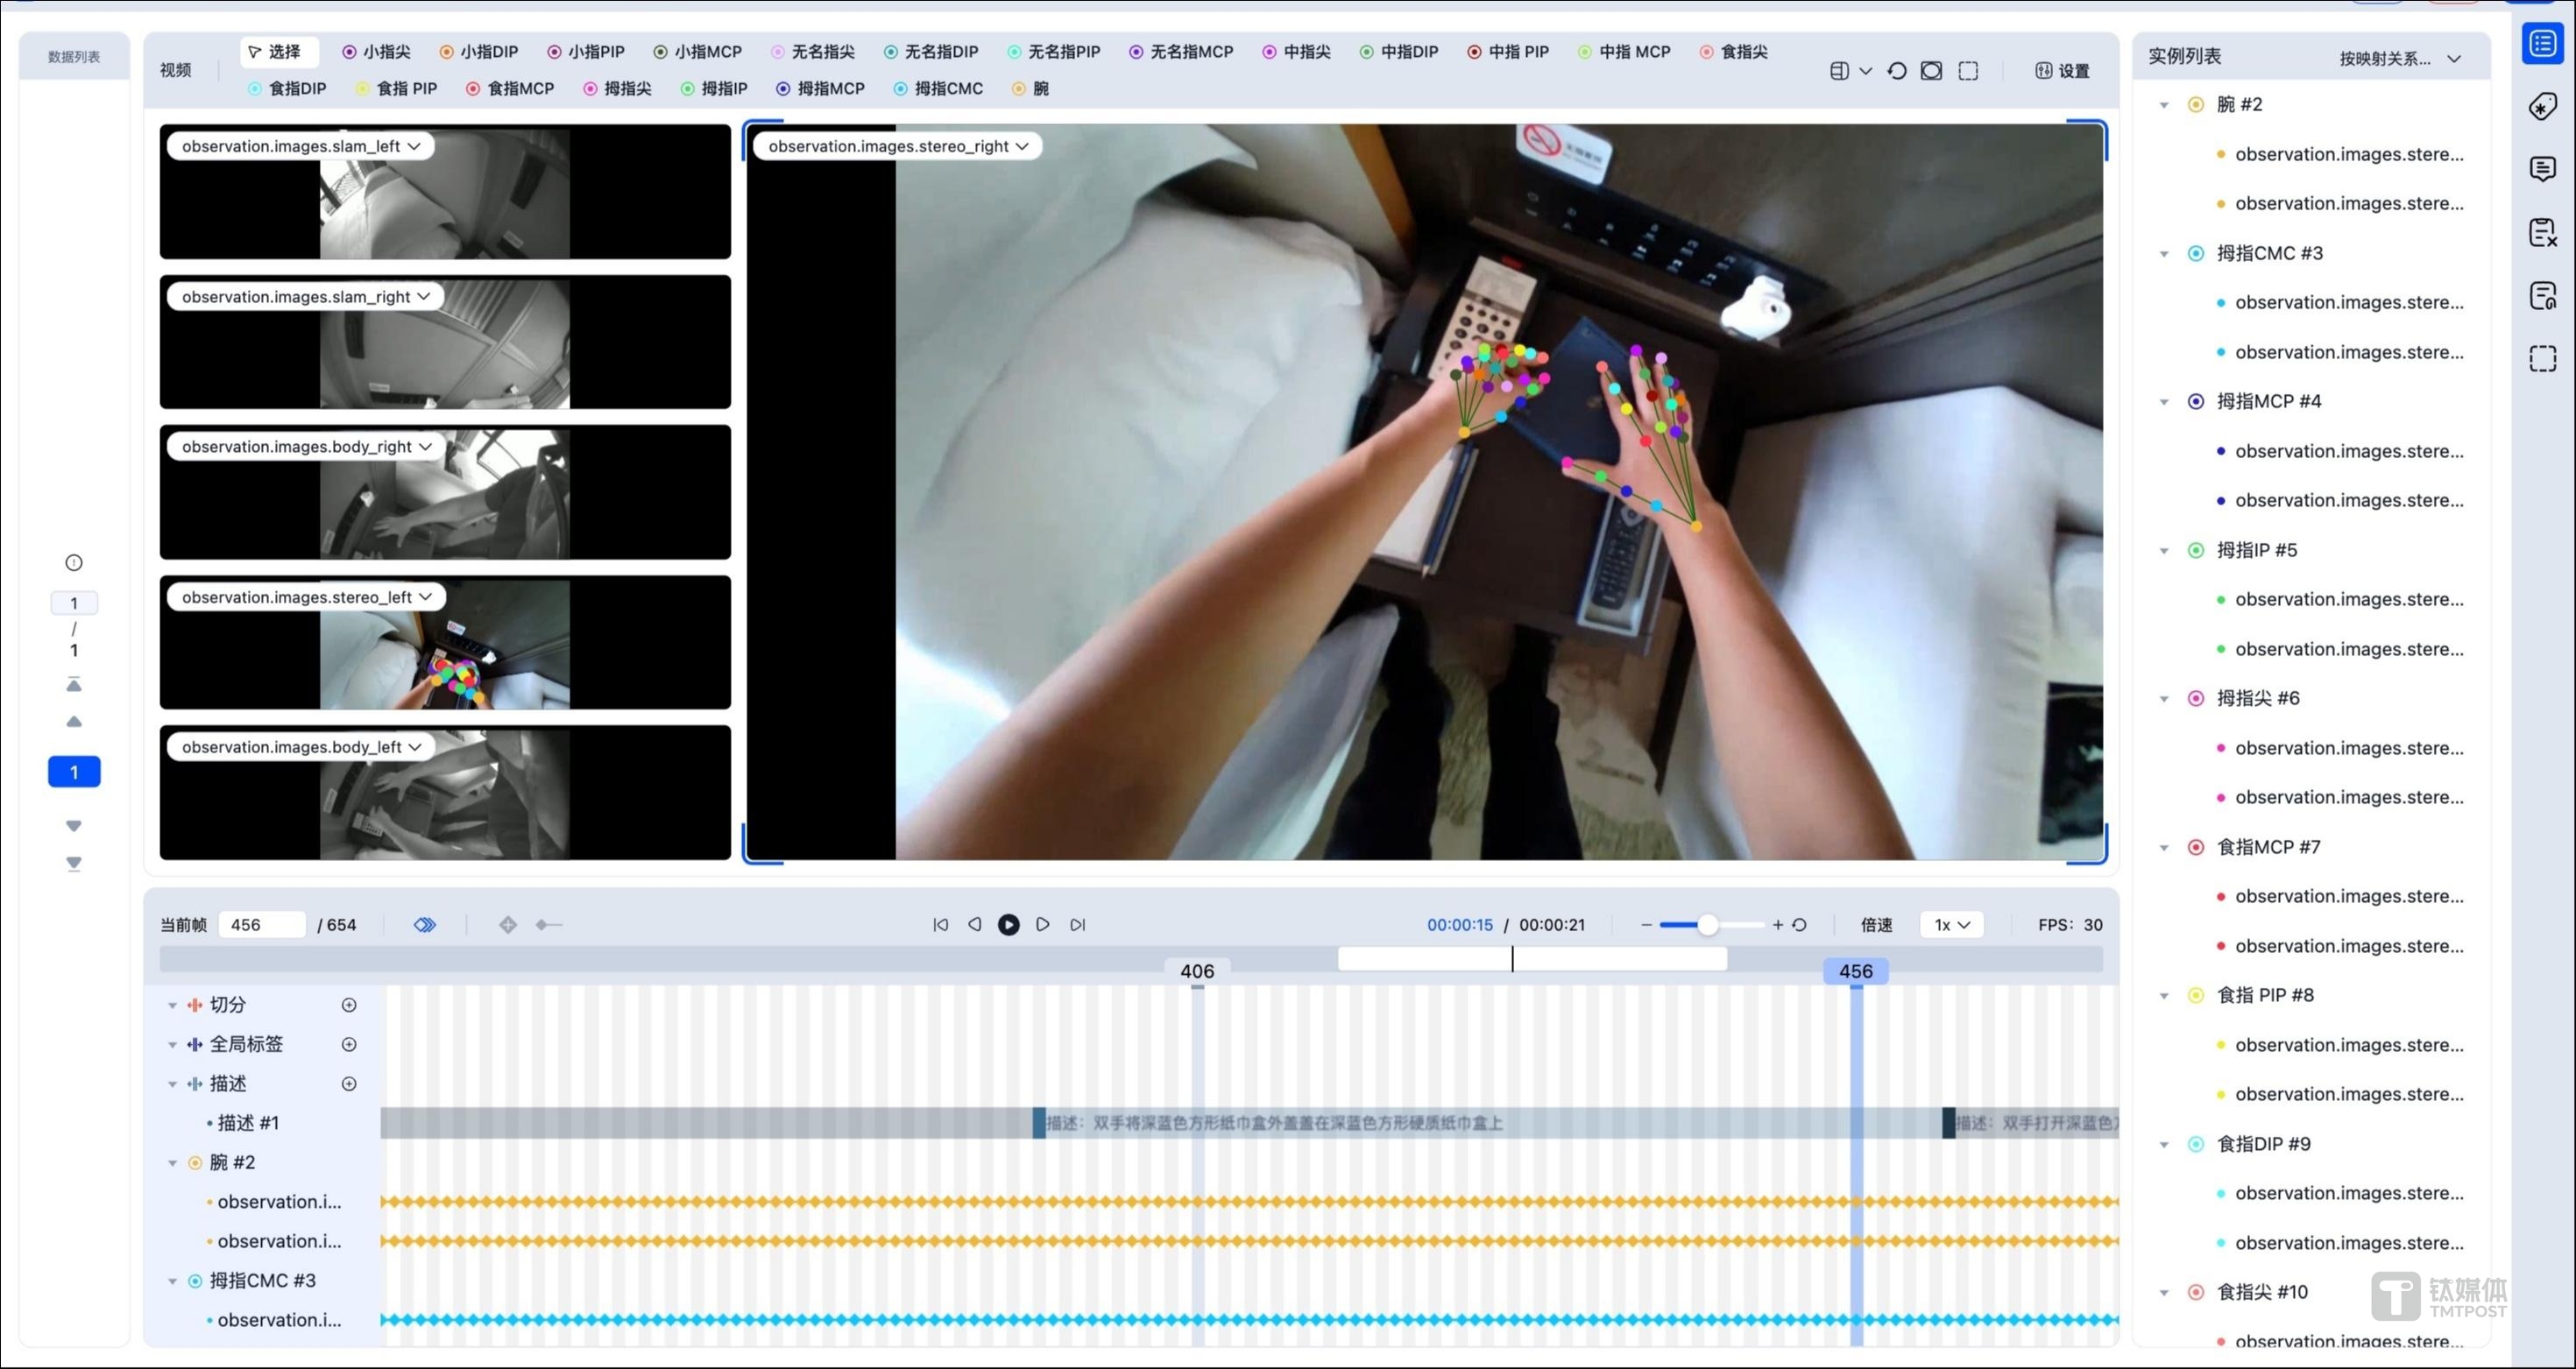Select the 拇指CMC keypoint label

pyautogui.click(x=938, y=88)
